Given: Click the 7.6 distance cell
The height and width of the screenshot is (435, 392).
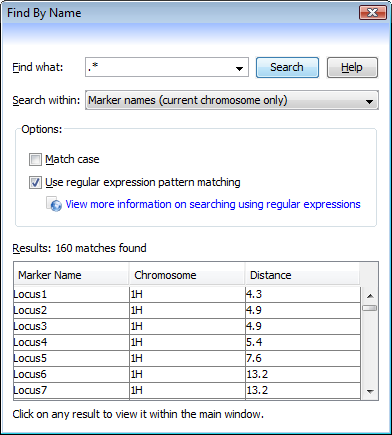Looking at the screenshot, I should pos(303,358).
